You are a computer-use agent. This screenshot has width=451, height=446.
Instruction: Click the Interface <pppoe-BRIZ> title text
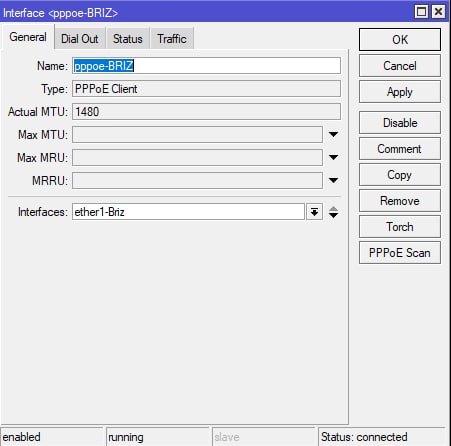coord(60,13)
